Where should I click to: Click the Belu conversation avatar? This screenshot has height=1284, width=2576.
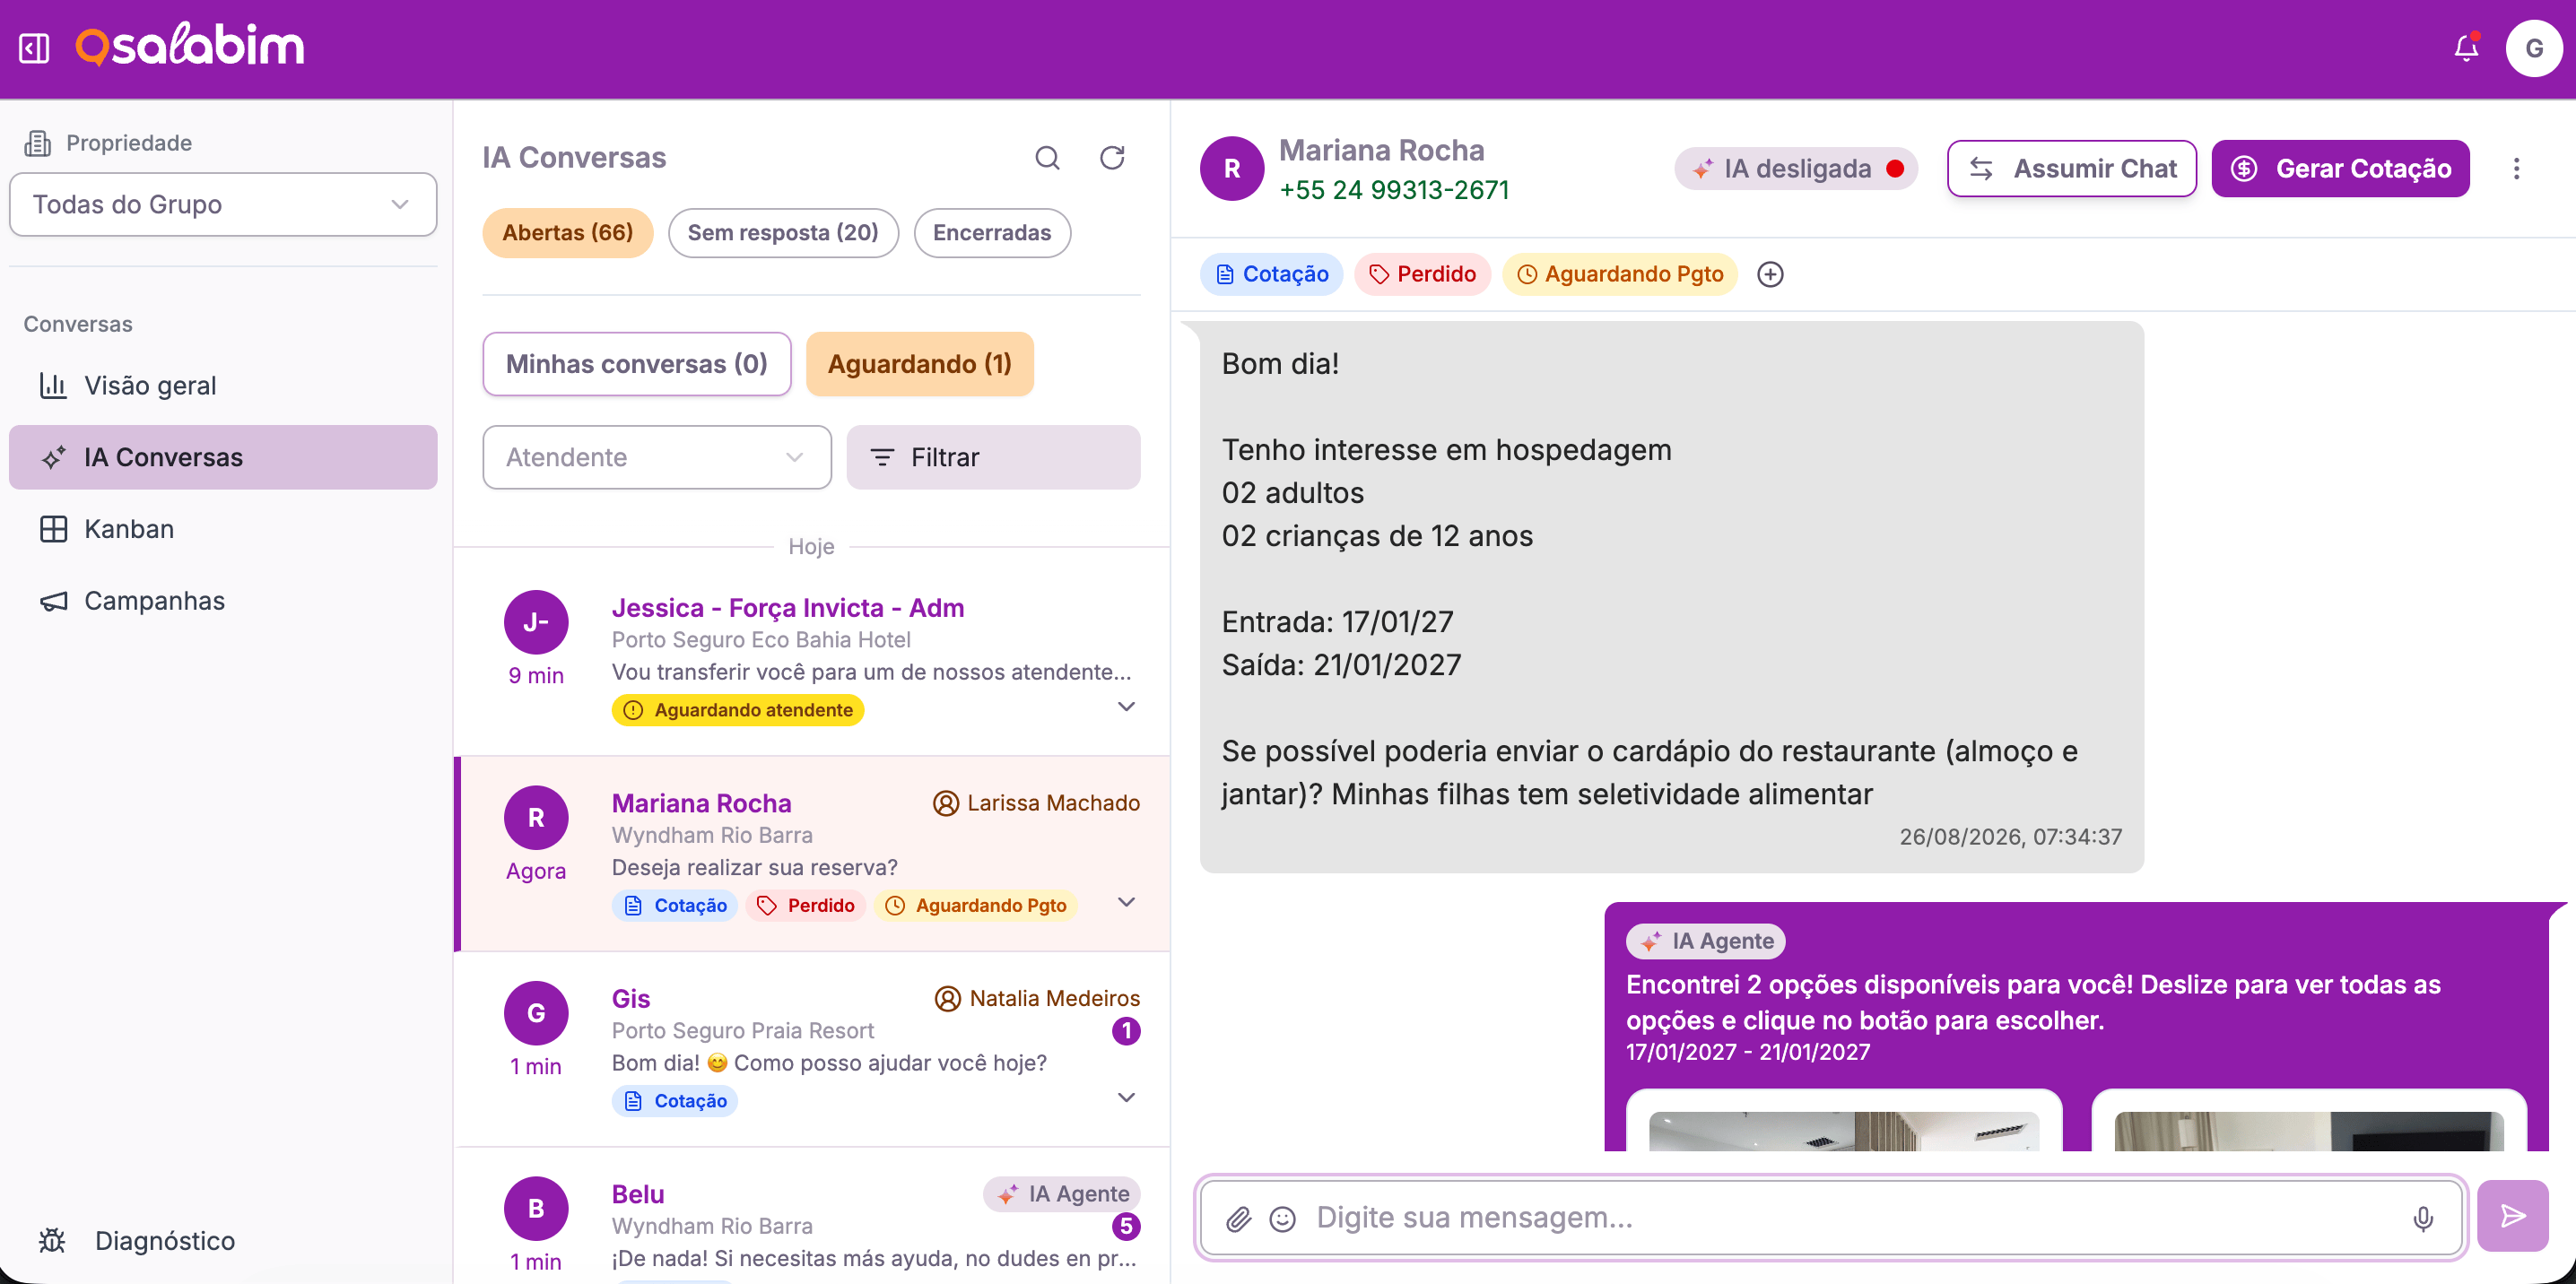click(x=536, y=1208)
